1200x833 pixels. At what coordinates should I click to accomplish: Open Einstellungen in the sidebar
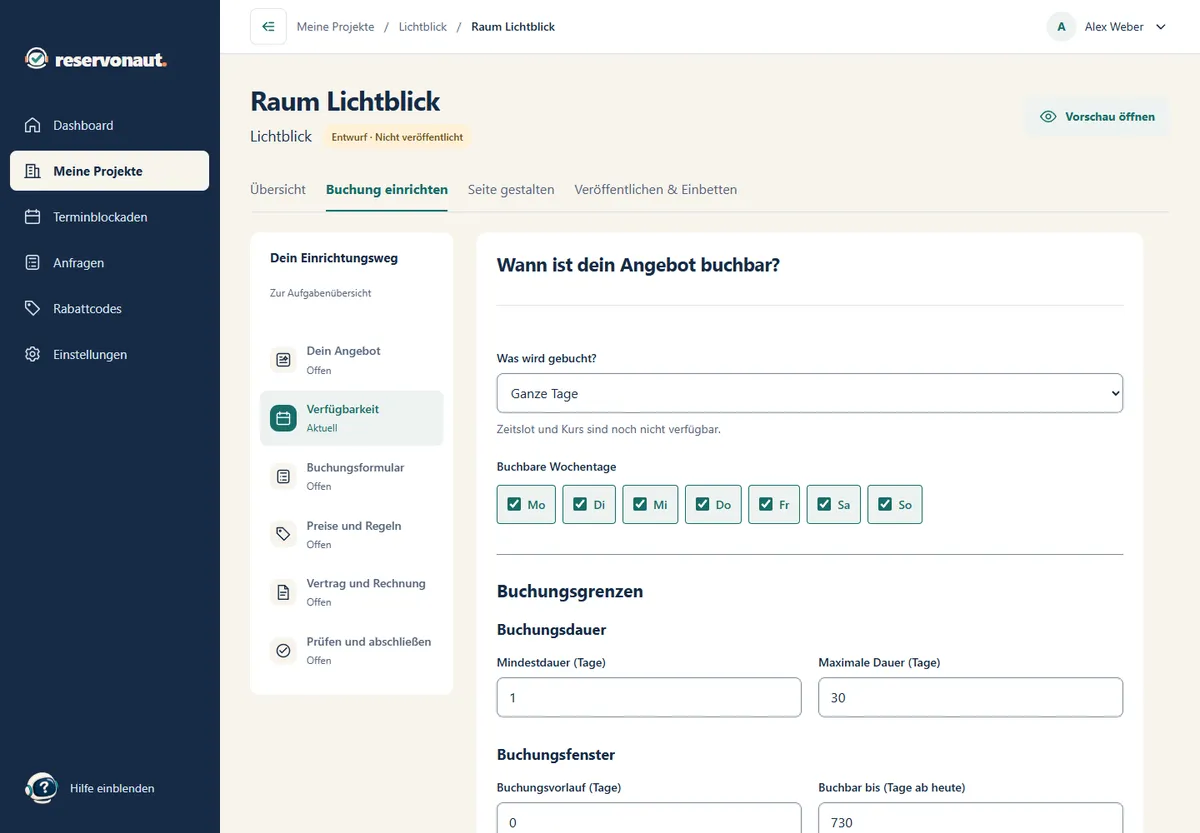point(110,355)
